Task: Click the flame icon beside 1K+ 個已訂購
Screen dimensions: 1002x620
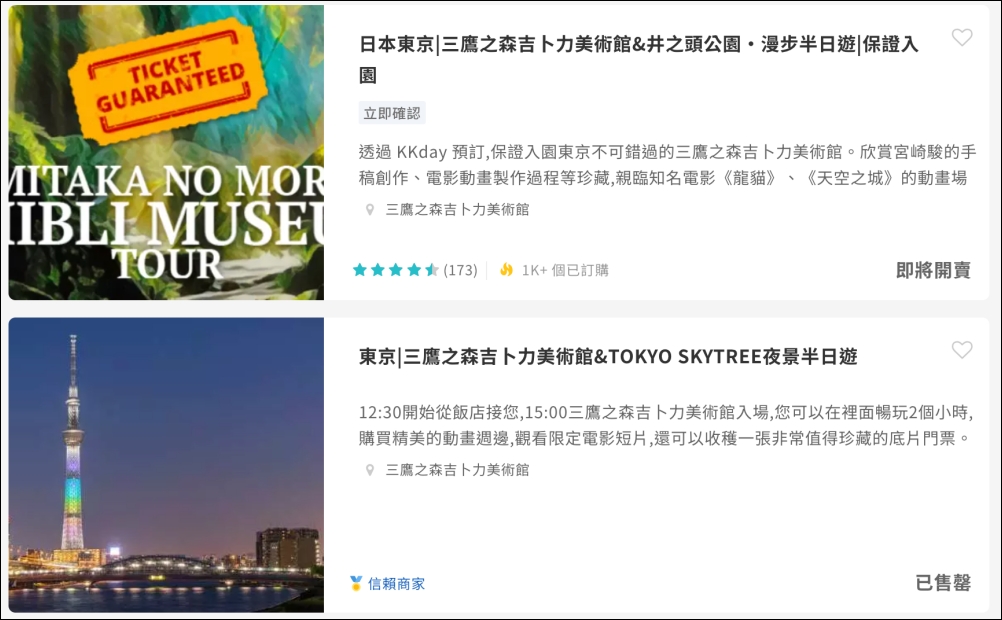Action: 506,270
